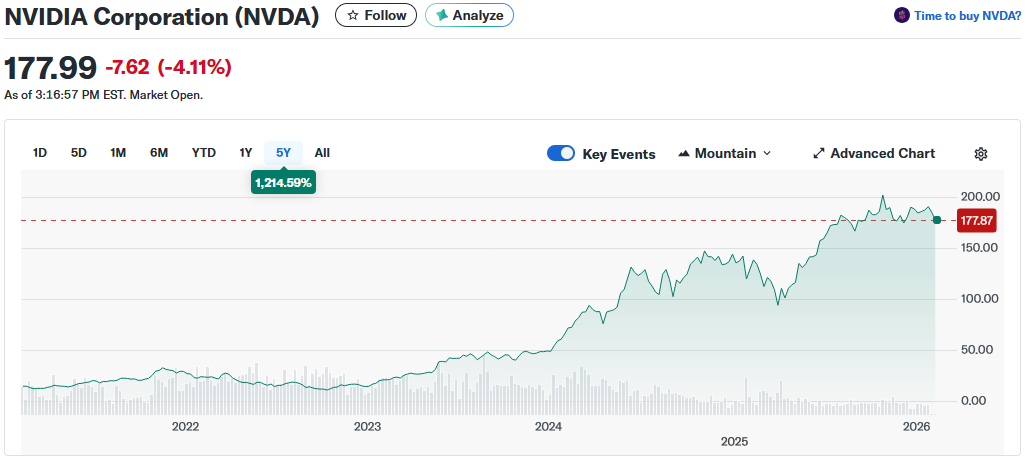Toggle the Key Events switch
The height and width of the screenshot is (465, 1027).
(x=561, y=154)
